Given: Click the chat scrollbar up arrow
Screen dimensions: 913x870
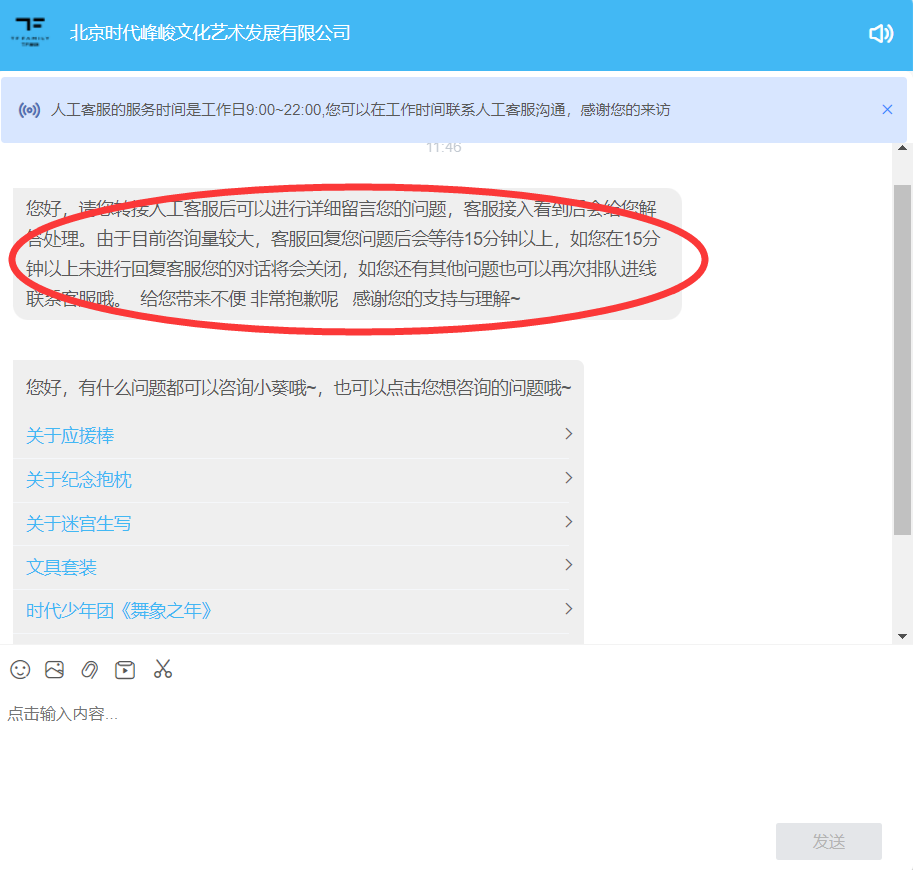Looking at the screenshot, I should coord(903,148).
